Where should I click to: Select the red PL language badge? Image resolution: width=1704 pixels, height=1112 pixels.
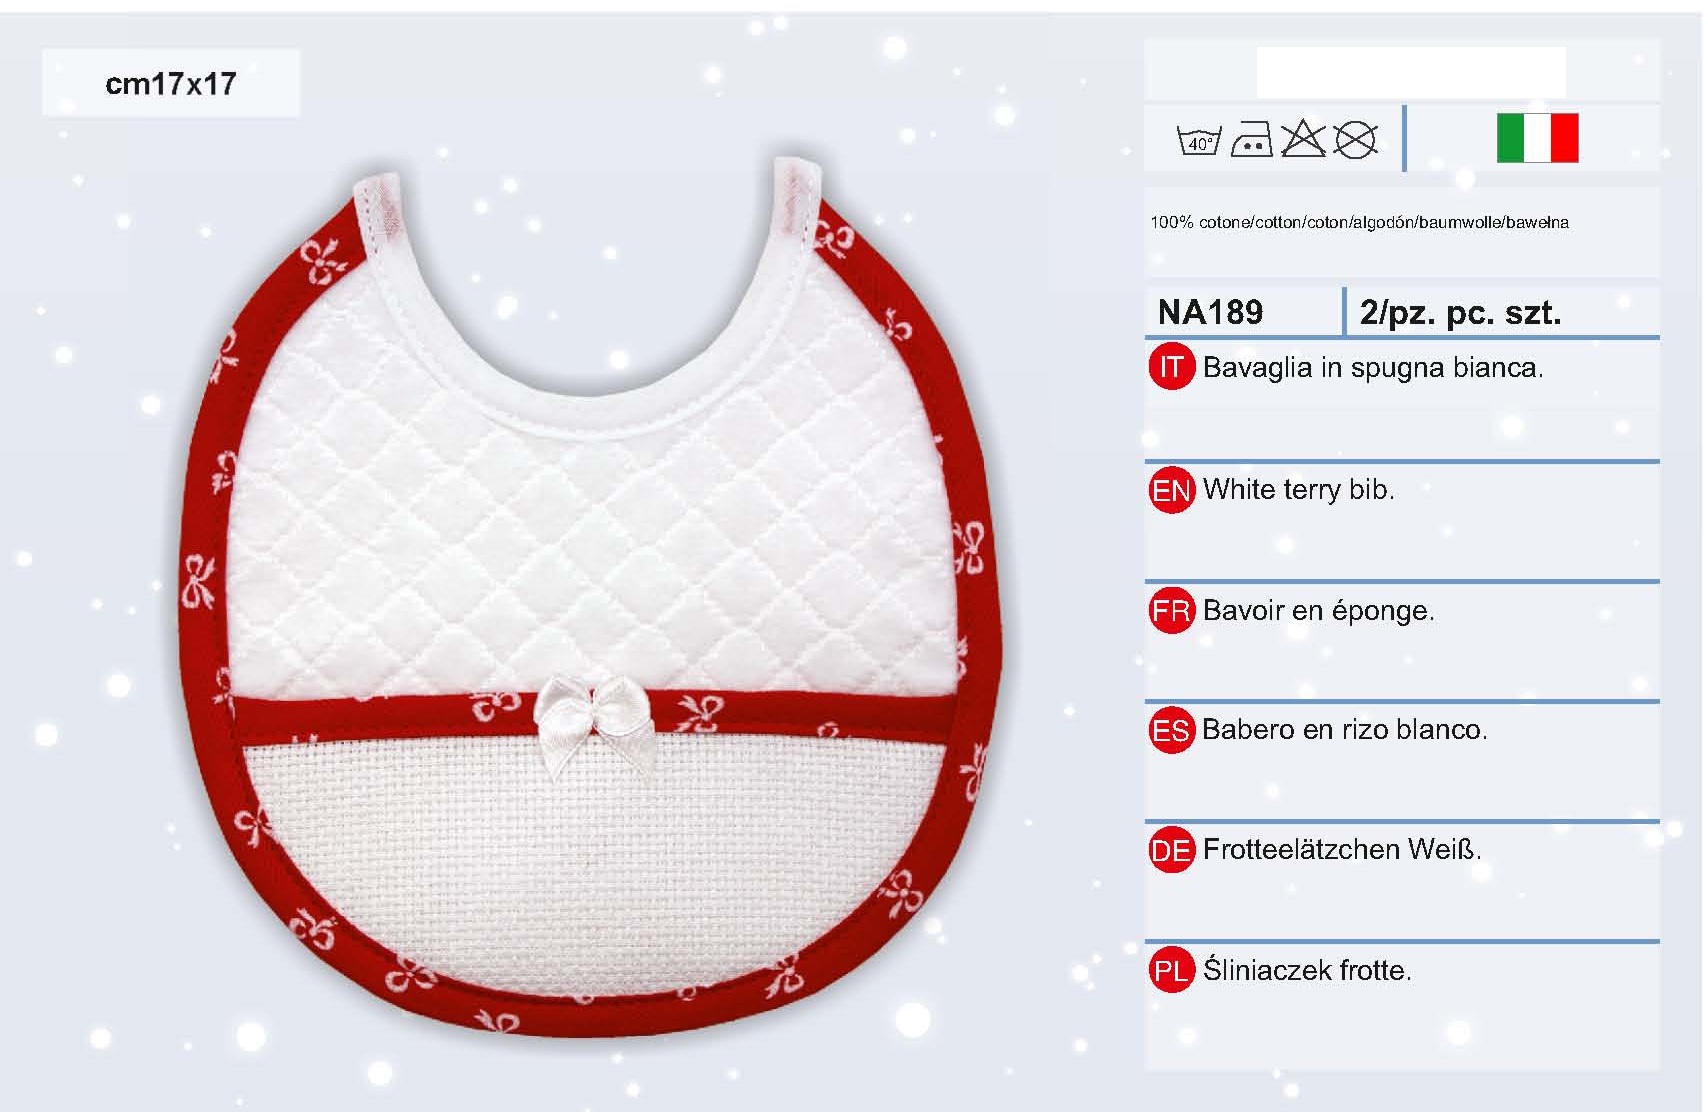coord(1171,970)
